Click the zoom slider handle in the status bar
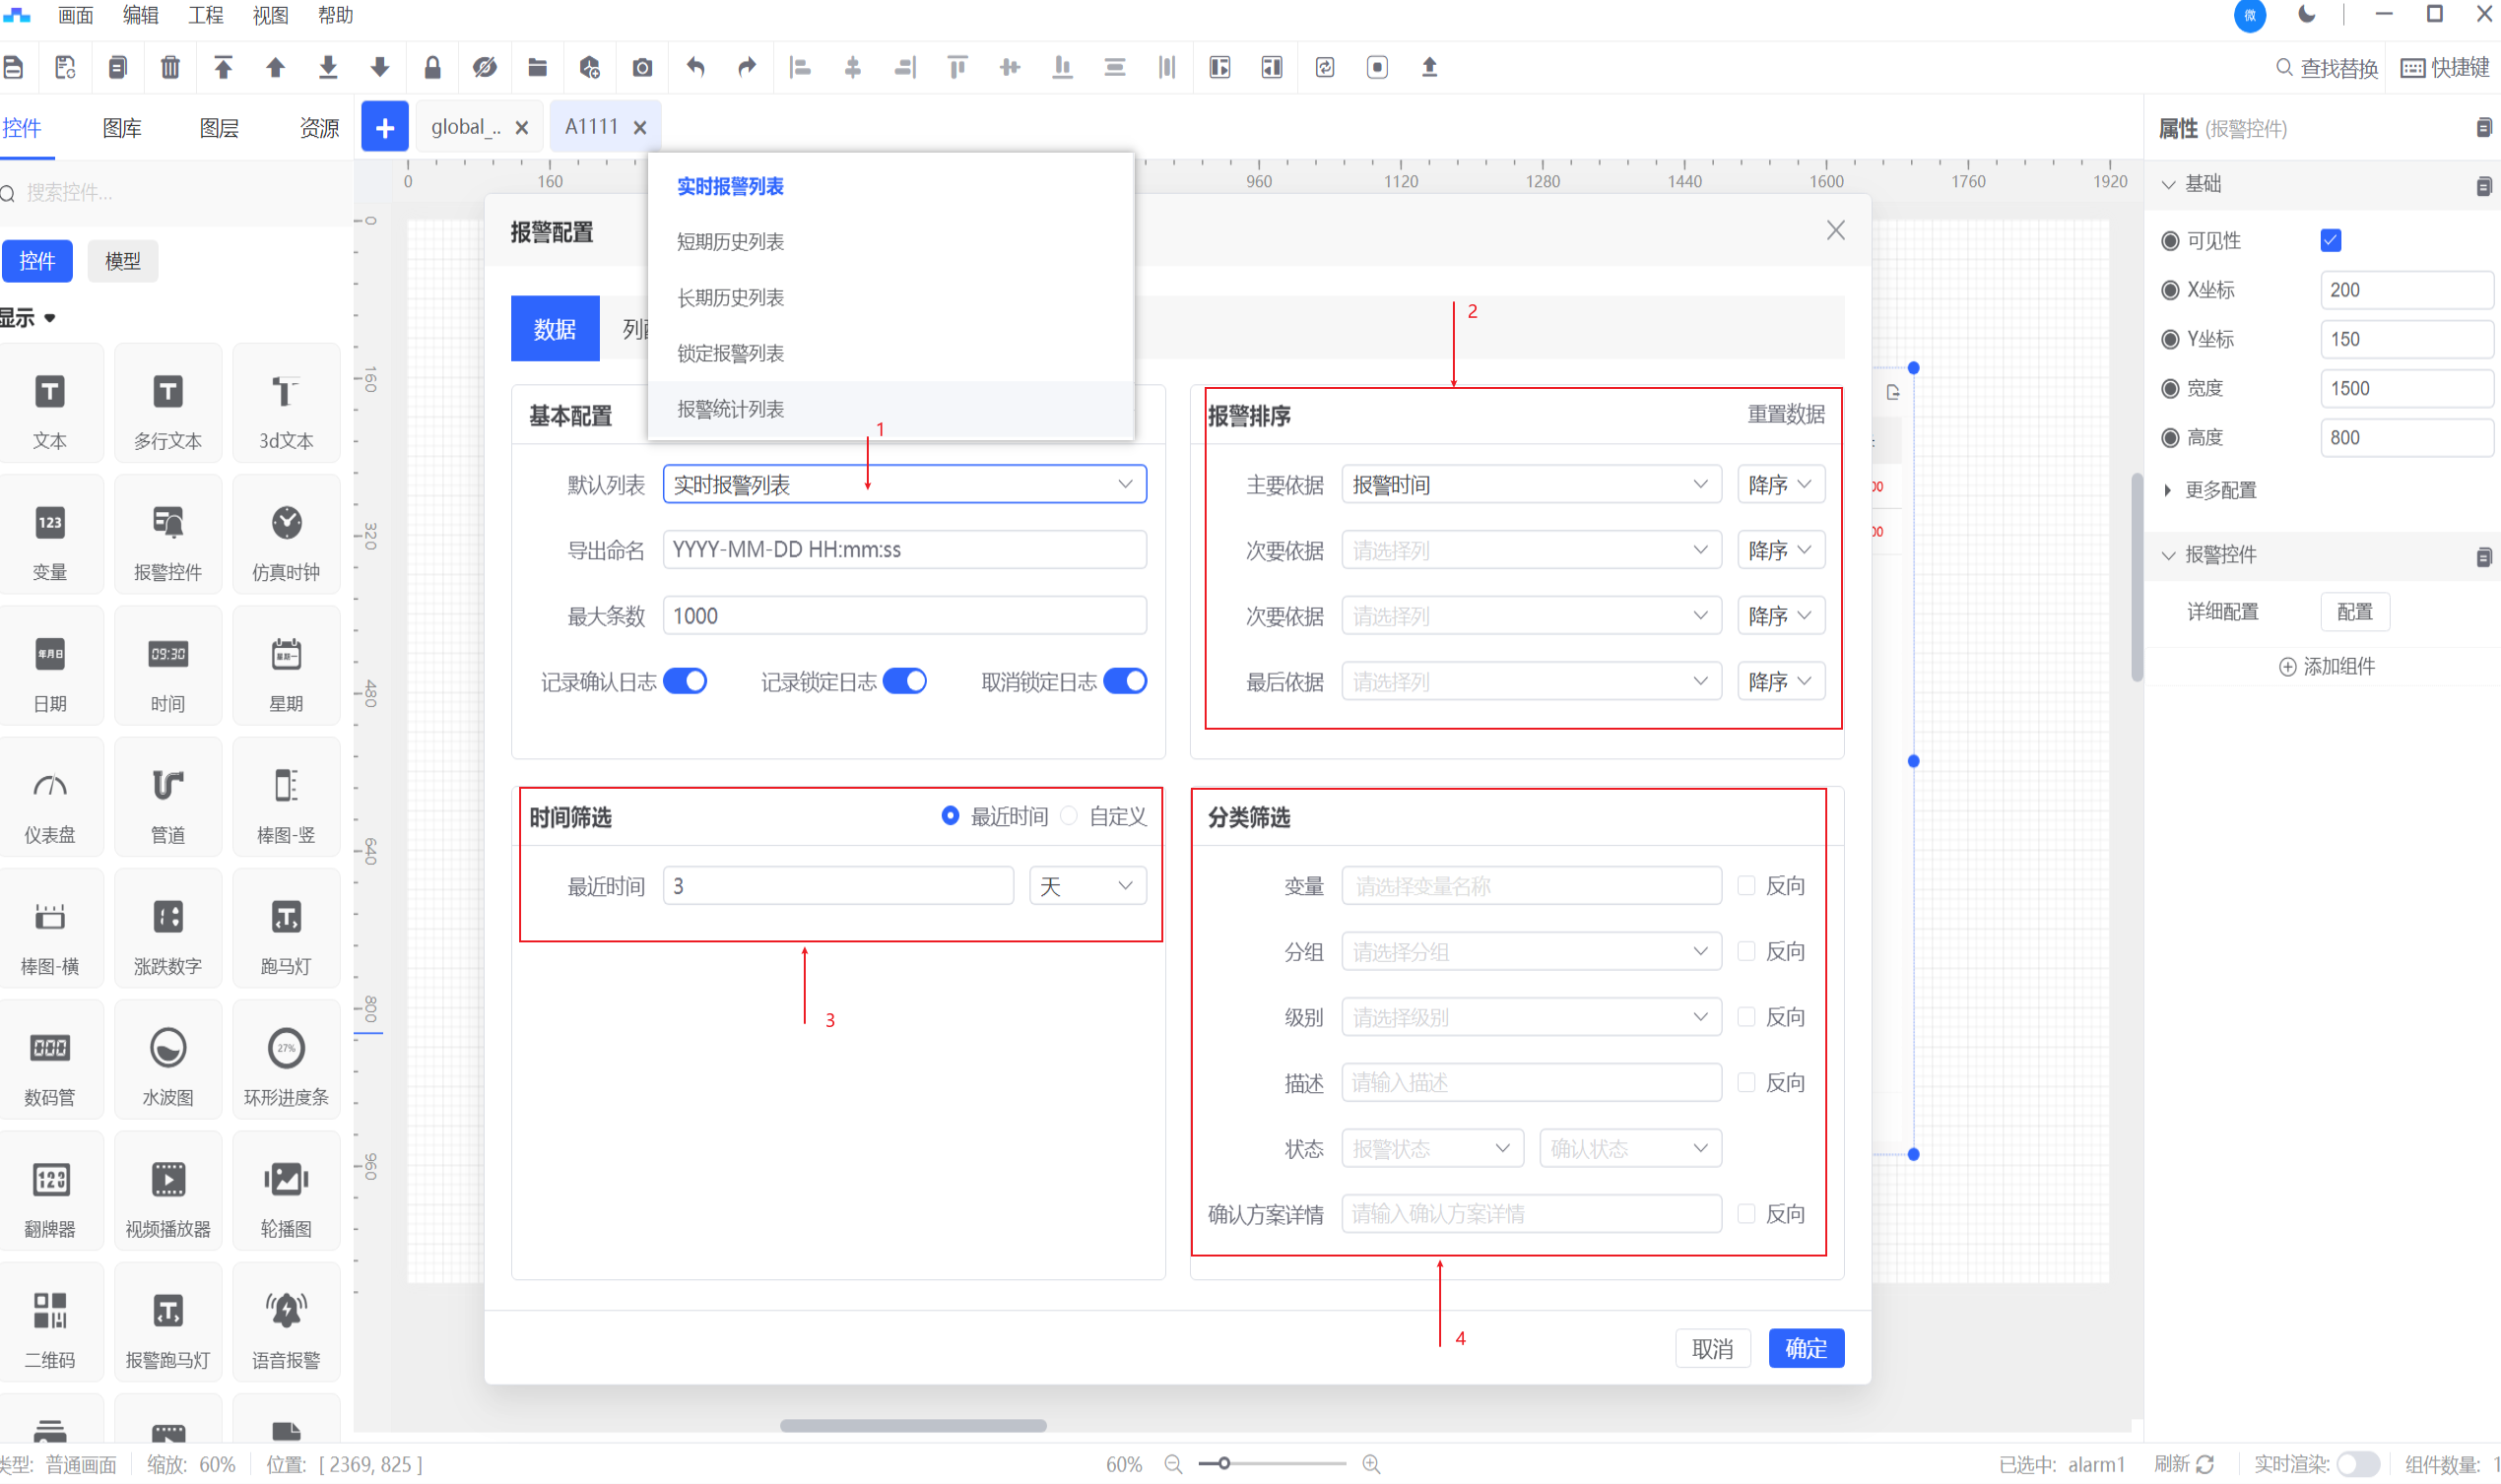This screenshot has height=1484, width=2501. 1223,1464
